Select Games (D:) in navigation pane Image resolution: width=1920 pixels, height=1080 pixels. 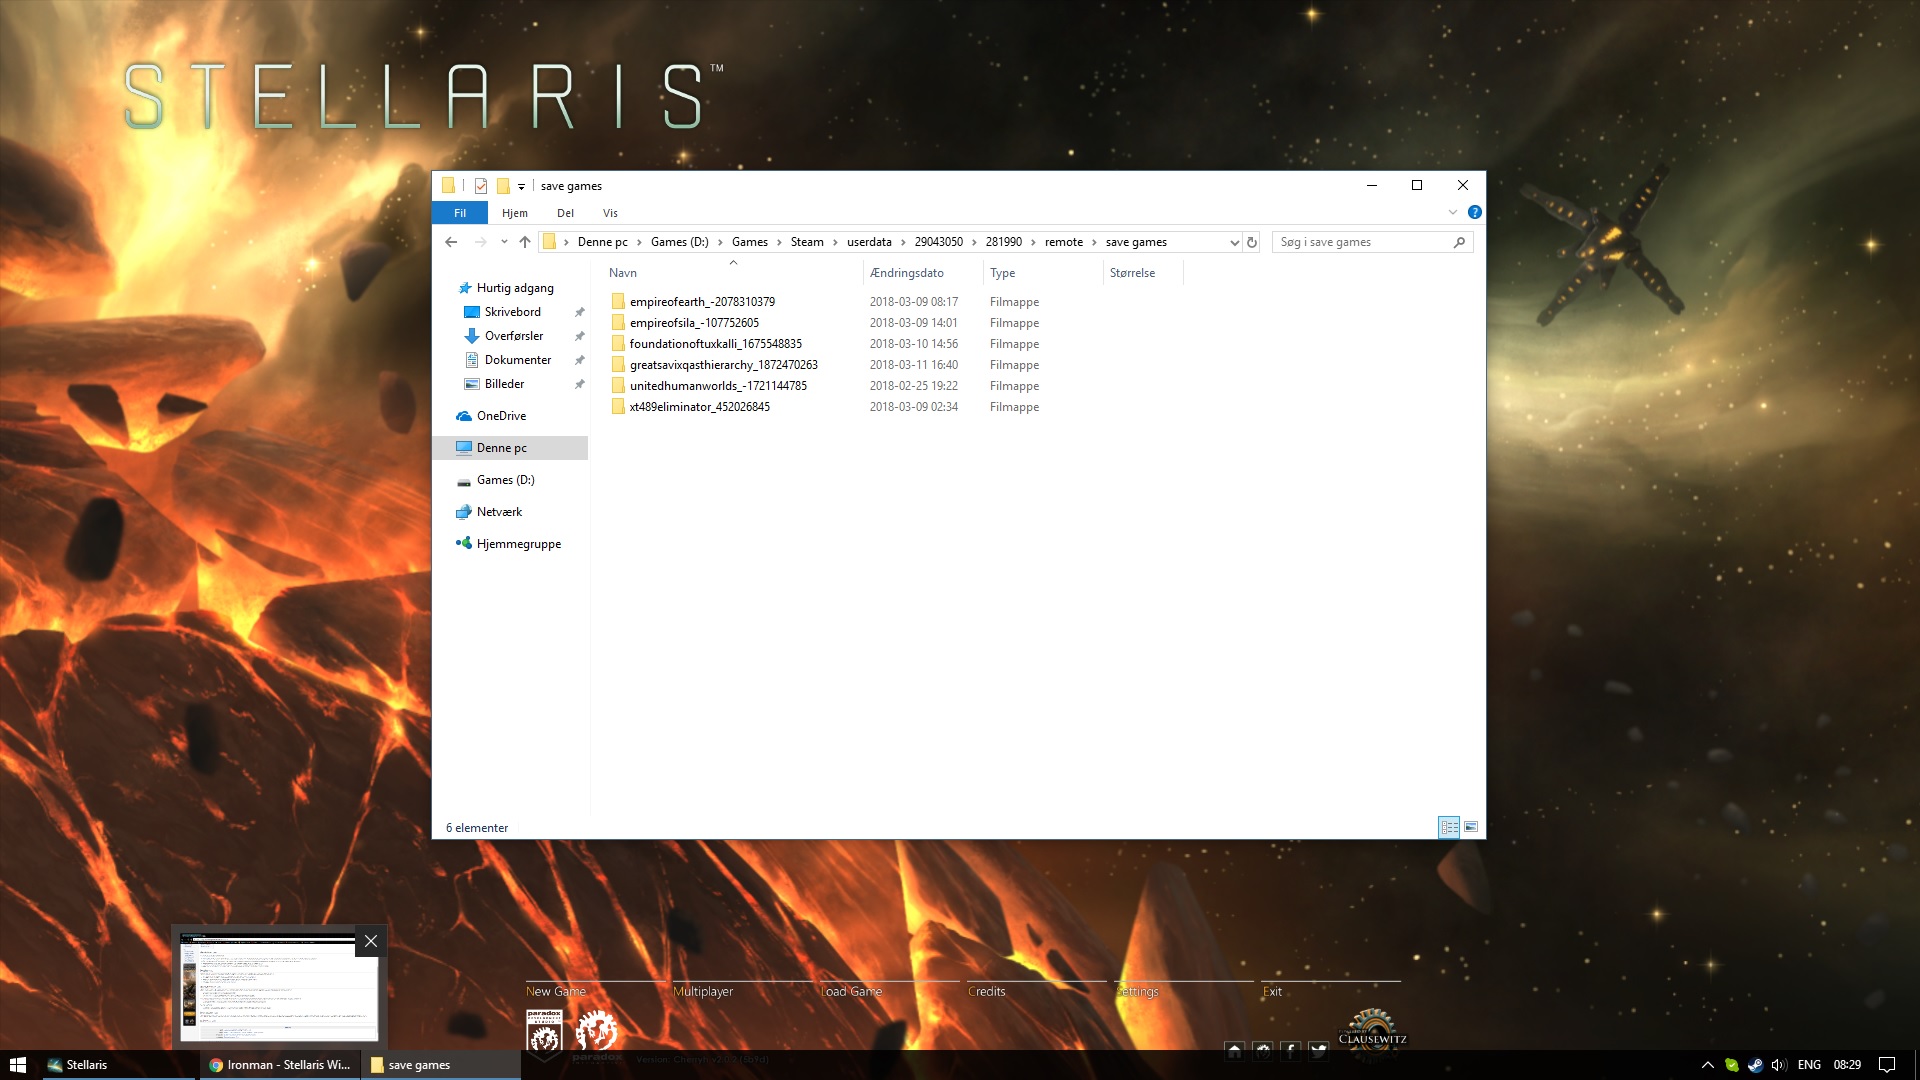coord(505,480)
